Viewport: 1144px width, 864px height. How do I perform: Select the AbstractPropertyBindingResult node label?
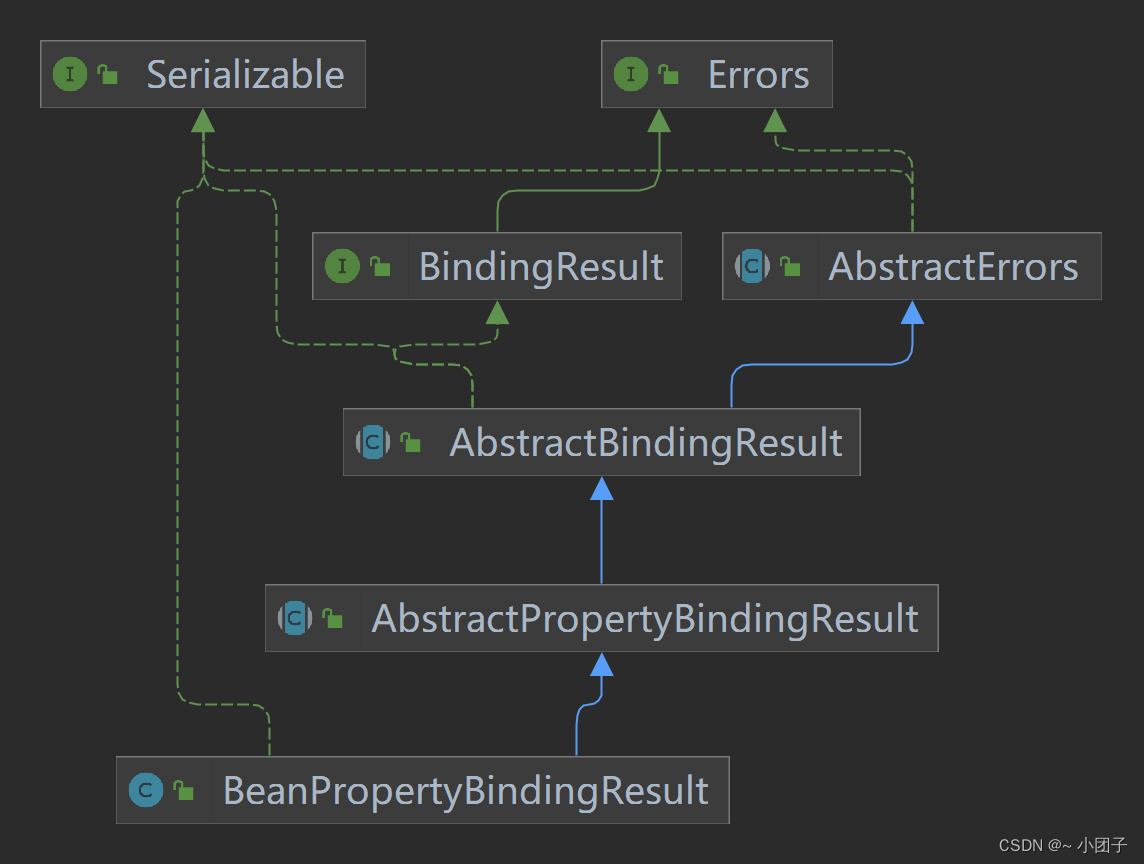645,619
